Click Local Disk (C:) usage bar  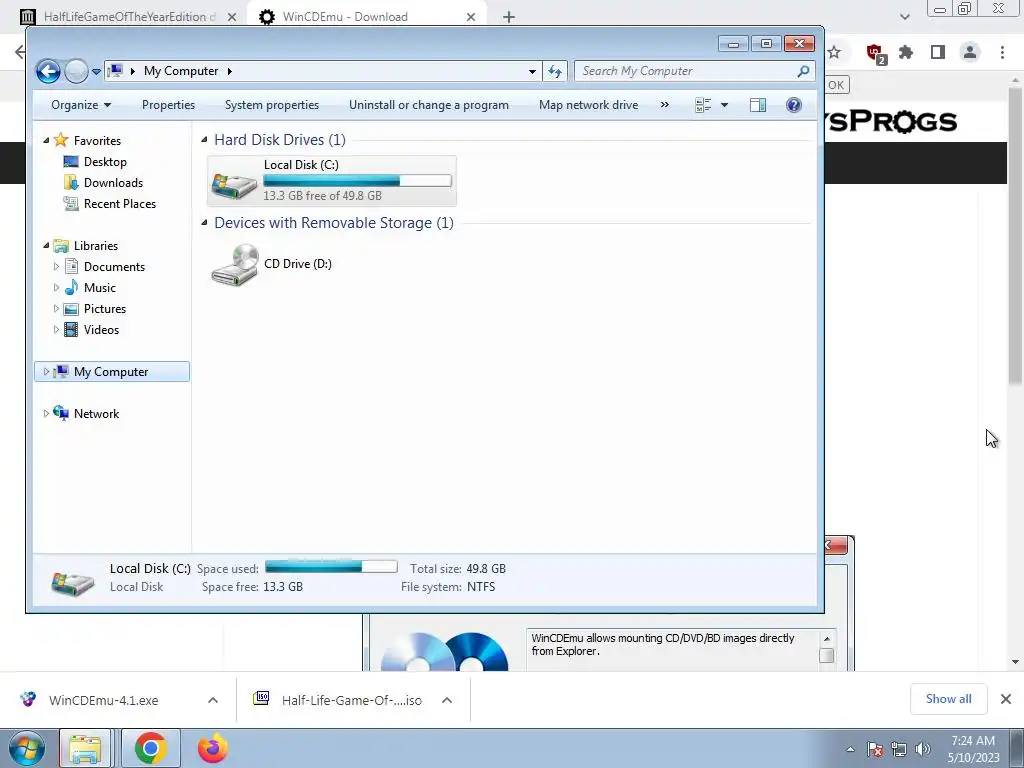tap(357, 181)
